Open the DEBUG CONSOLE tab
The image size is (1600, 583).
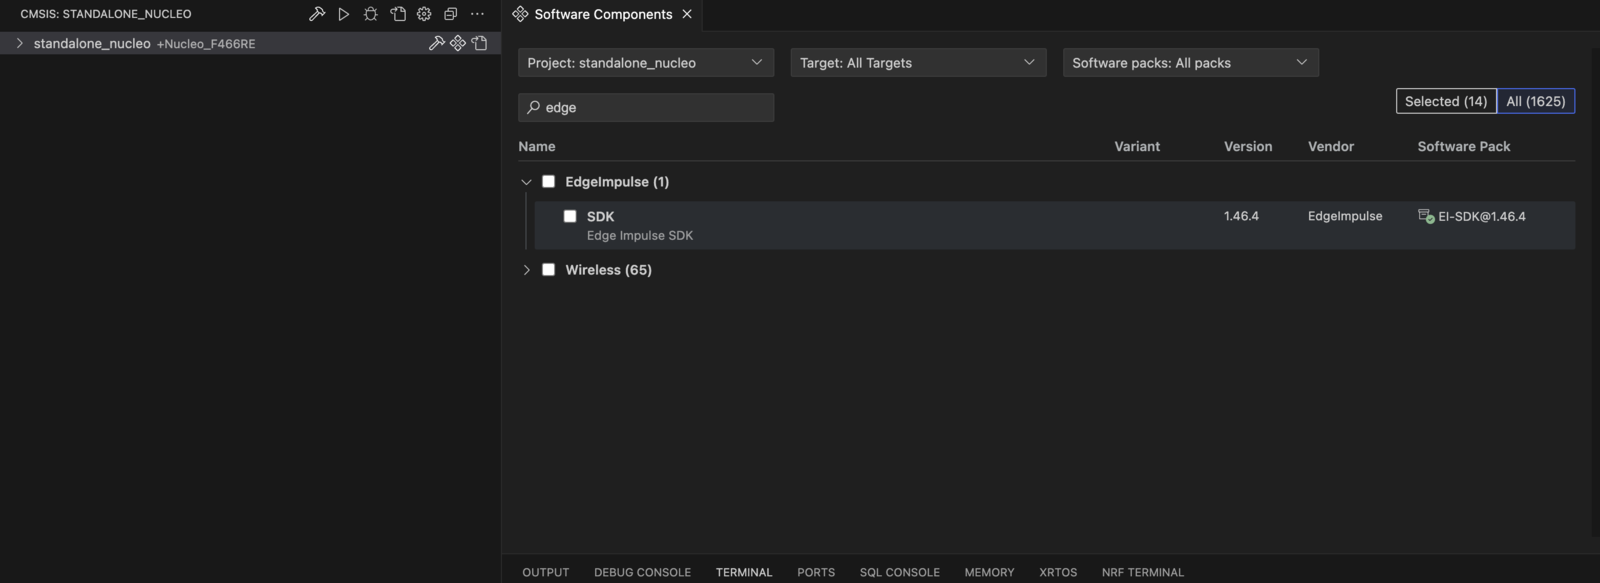point(642,572)
